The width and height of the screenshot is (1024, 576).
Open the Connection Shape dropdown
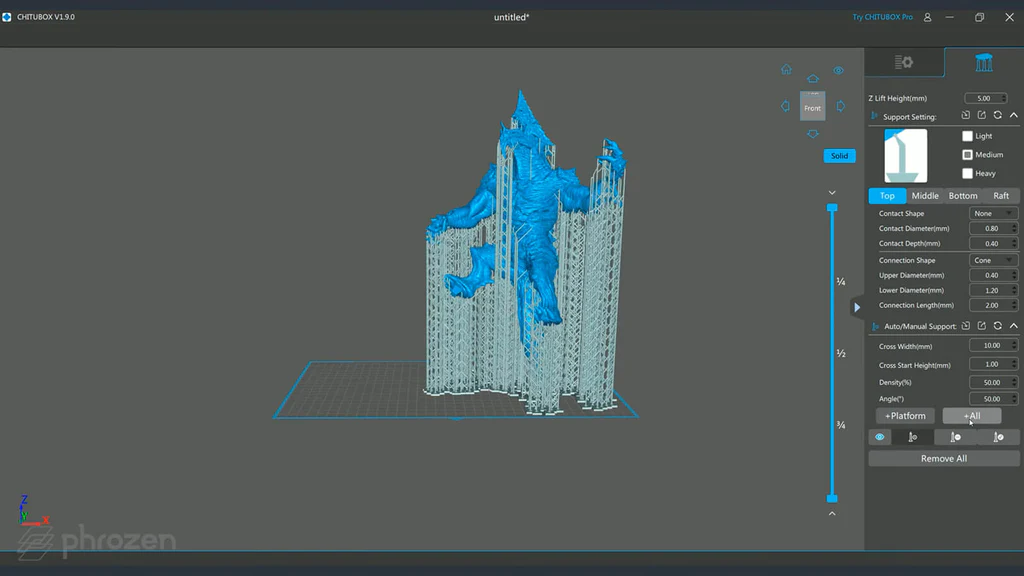pyautogui.click(x=993, y=260)
